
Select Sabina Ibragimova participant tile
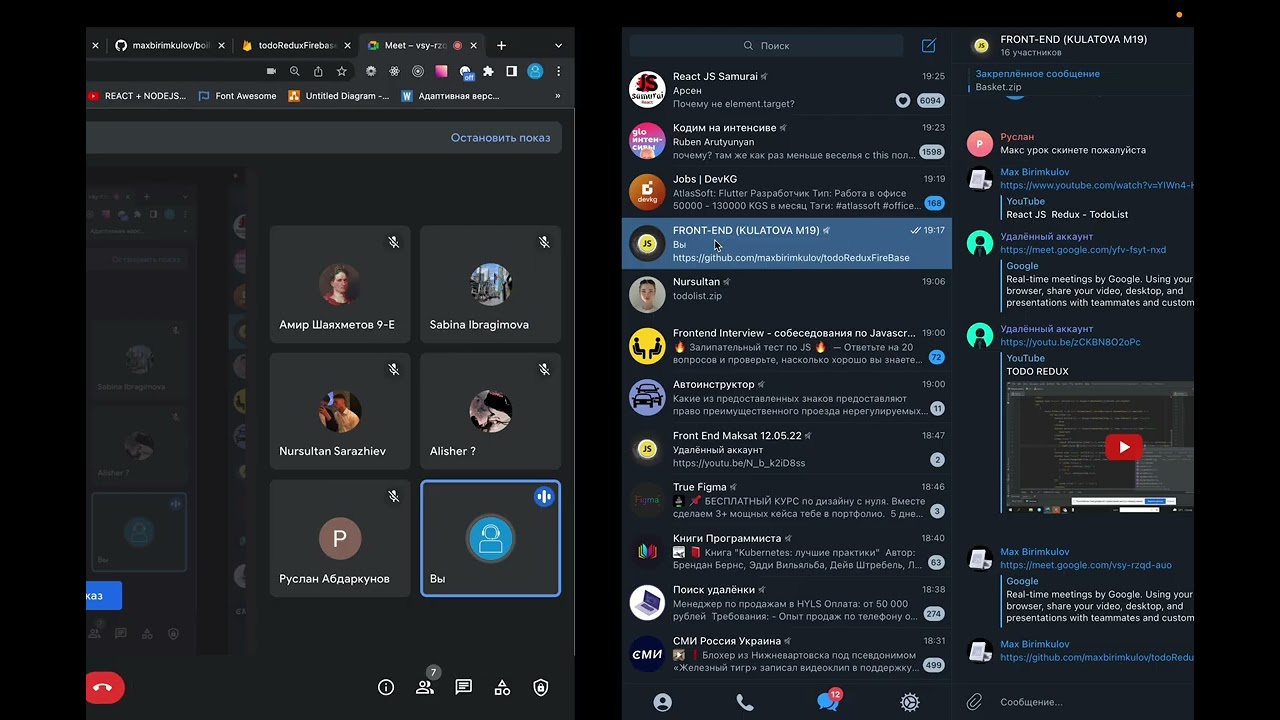point(490,284)
